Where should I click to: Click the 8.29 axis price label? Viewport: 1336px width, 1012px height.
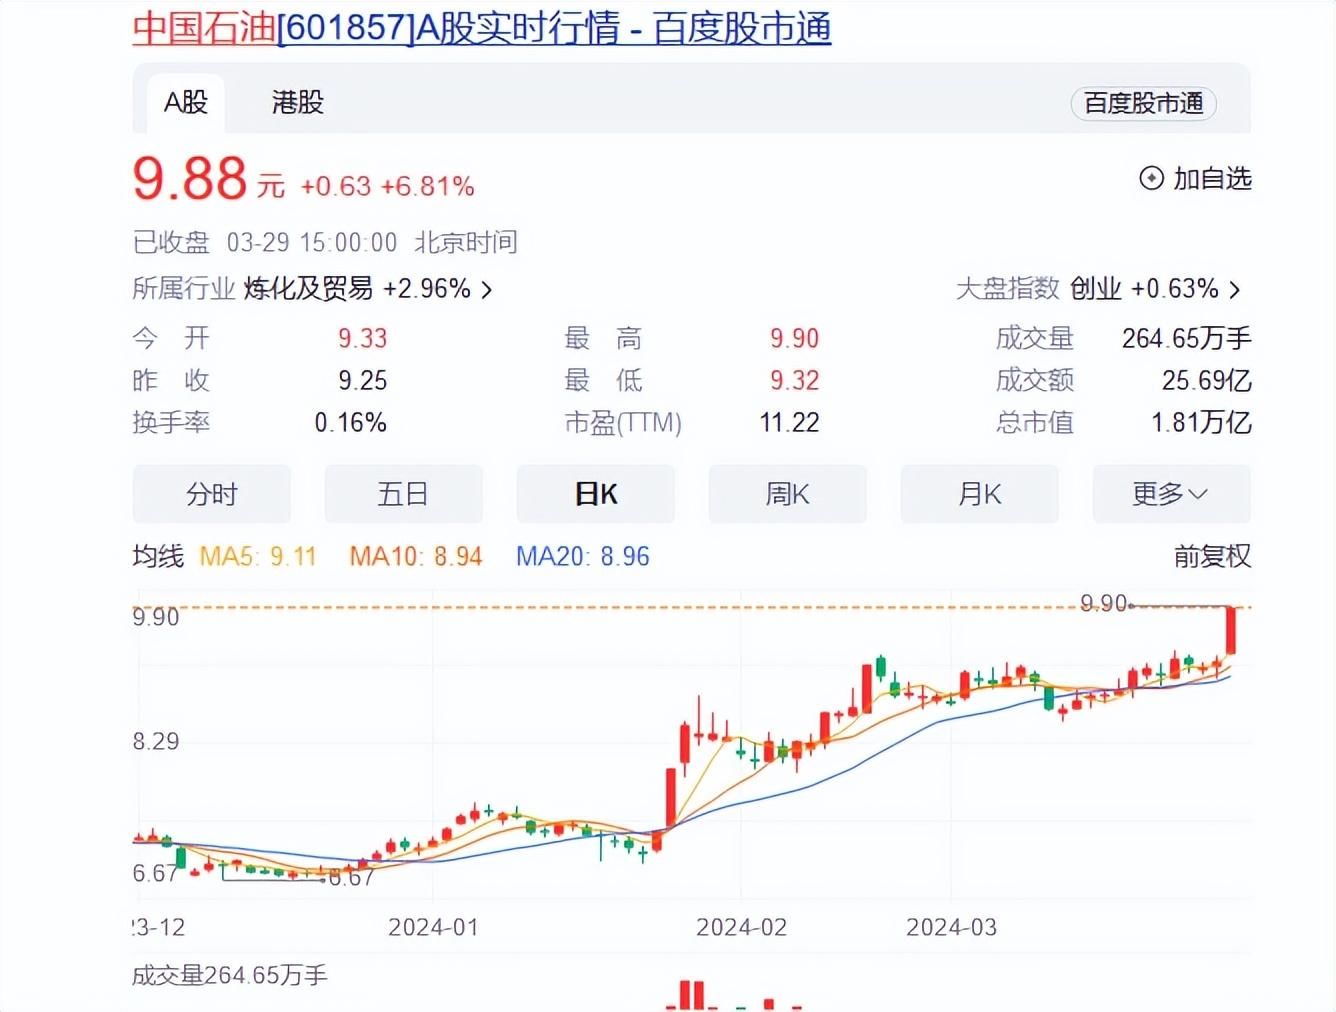click(156, 741)
